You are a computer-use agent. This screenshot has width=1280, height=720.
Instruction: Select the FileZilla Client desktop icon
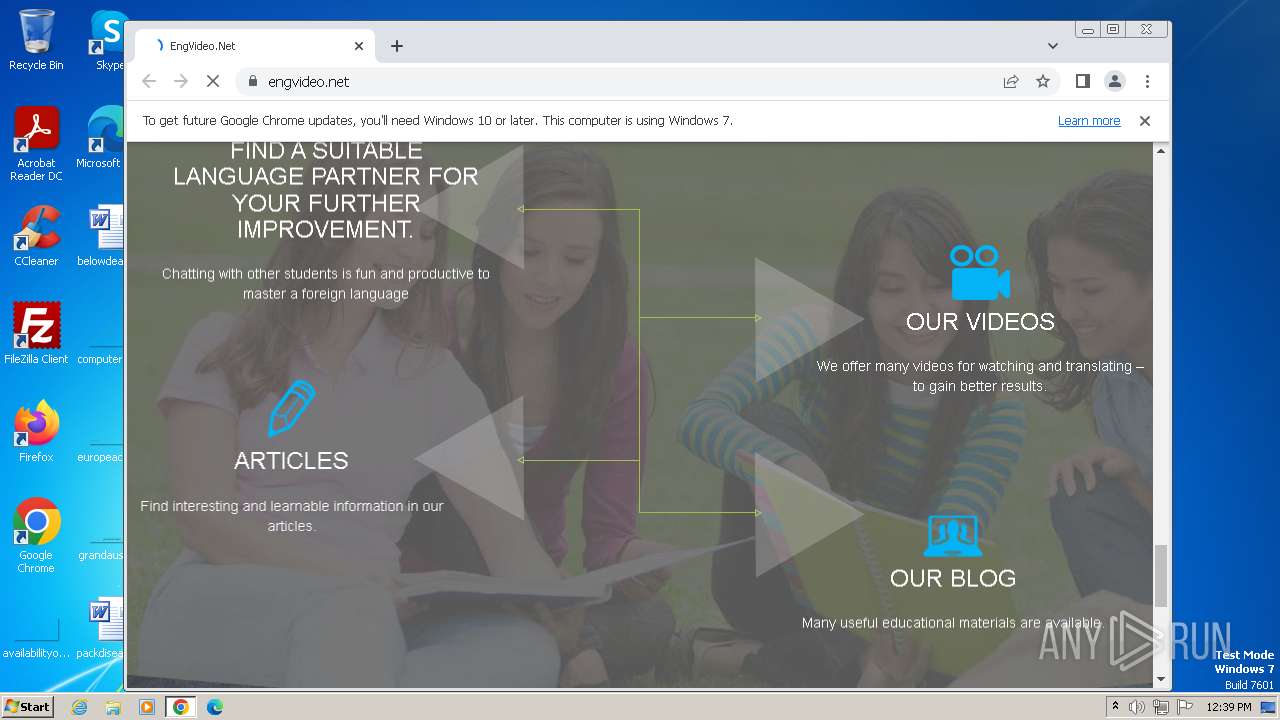coord(36,333)
